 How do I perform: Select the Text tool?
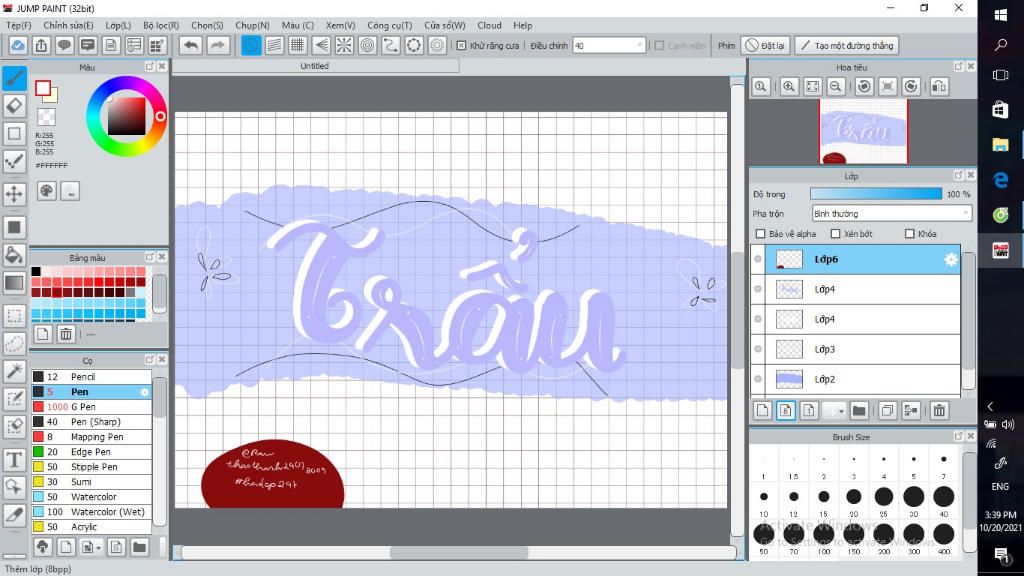click(14, 459)
